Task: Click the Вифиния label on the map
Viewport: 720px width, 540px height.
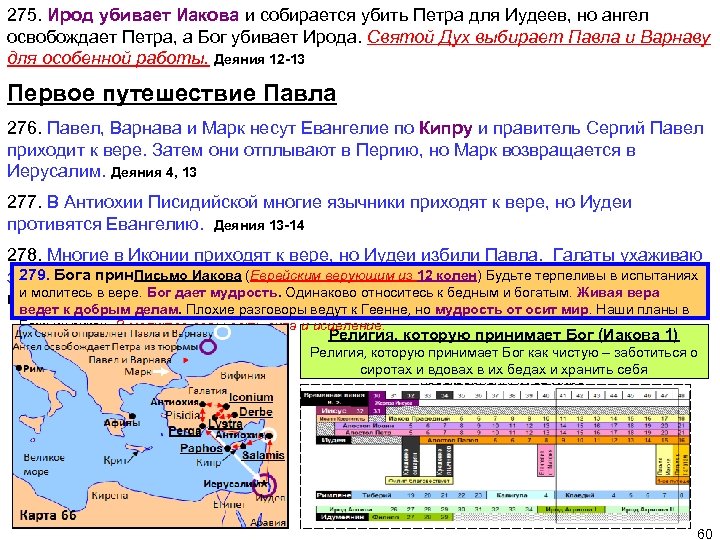Action: click(x=243, y=375)
